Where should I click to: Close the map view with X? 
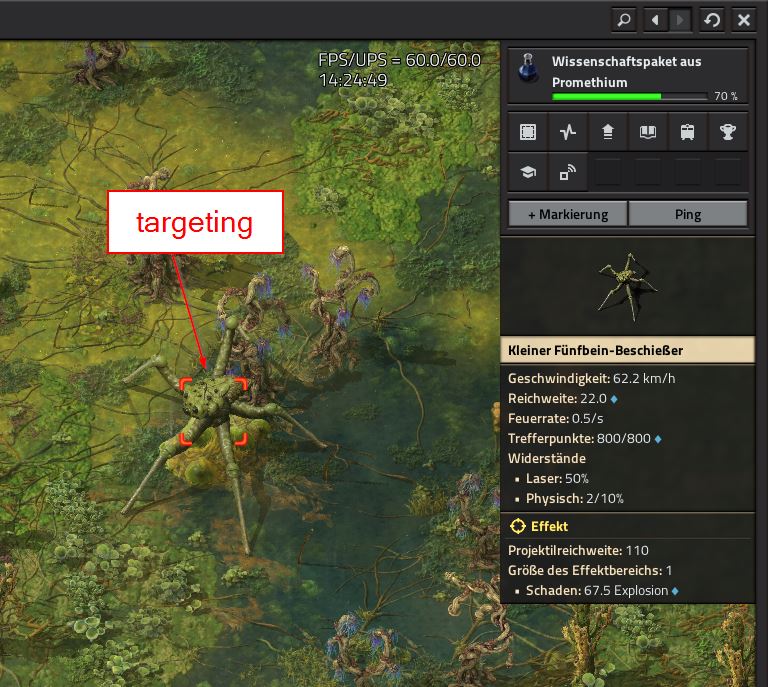tap(744, 20)
